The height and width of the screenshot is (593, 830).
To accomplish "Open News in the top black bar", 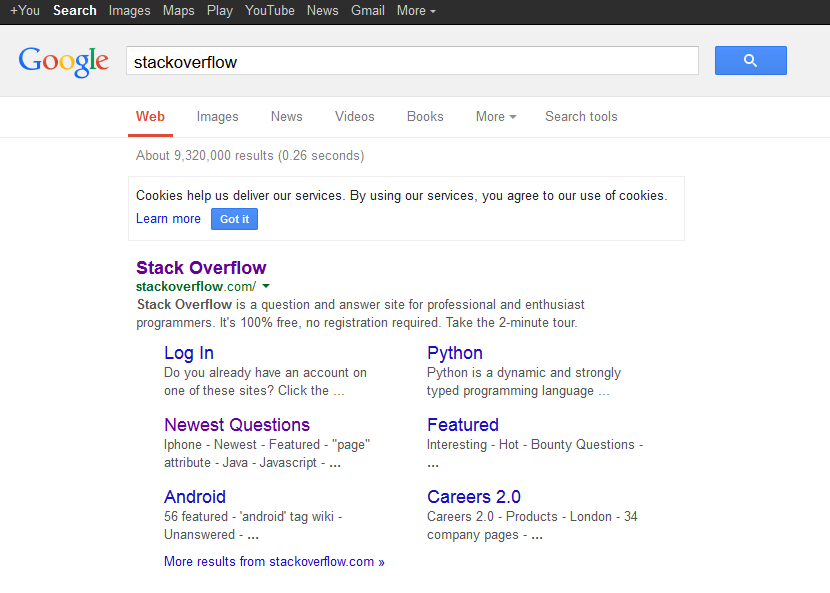I will (322, 11).
